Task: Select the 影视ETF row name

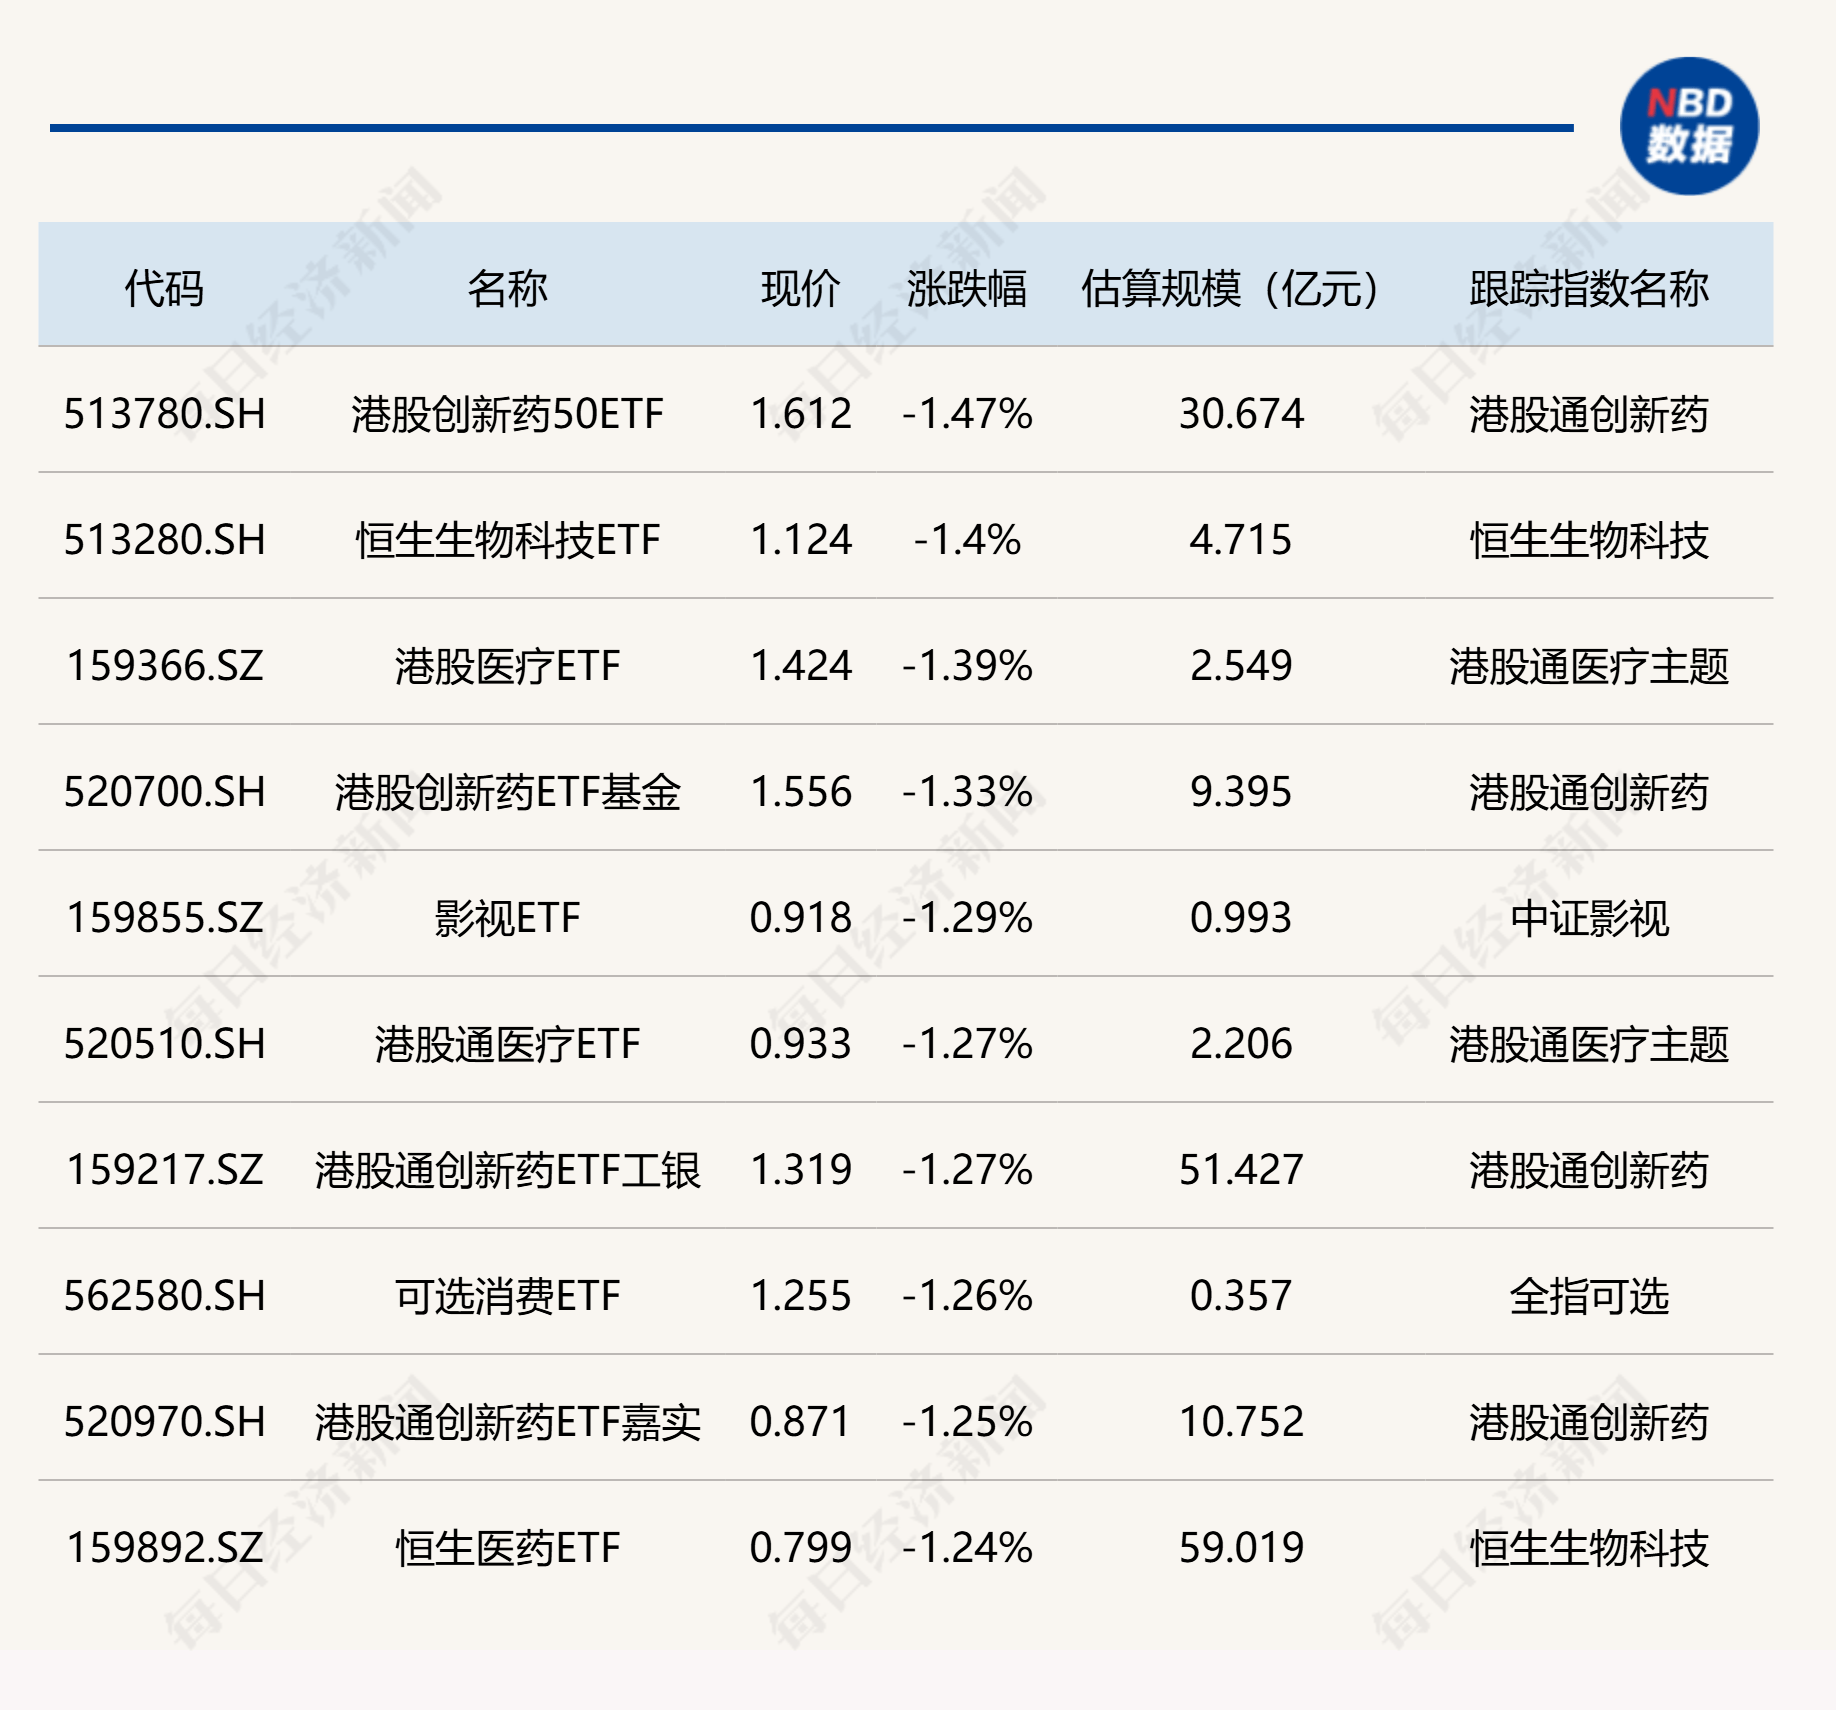Action: pyautogui.click(x=507, y=918)
